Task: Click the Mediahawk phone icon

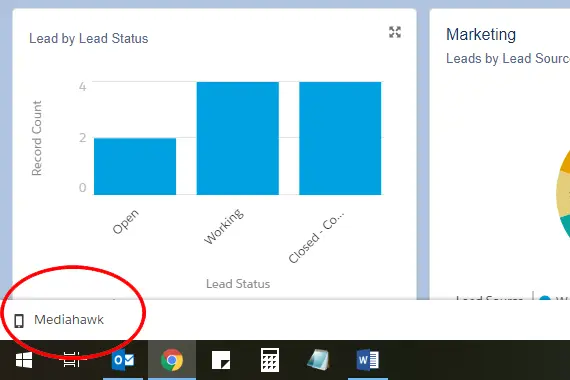Action: (x=19, y=321)
